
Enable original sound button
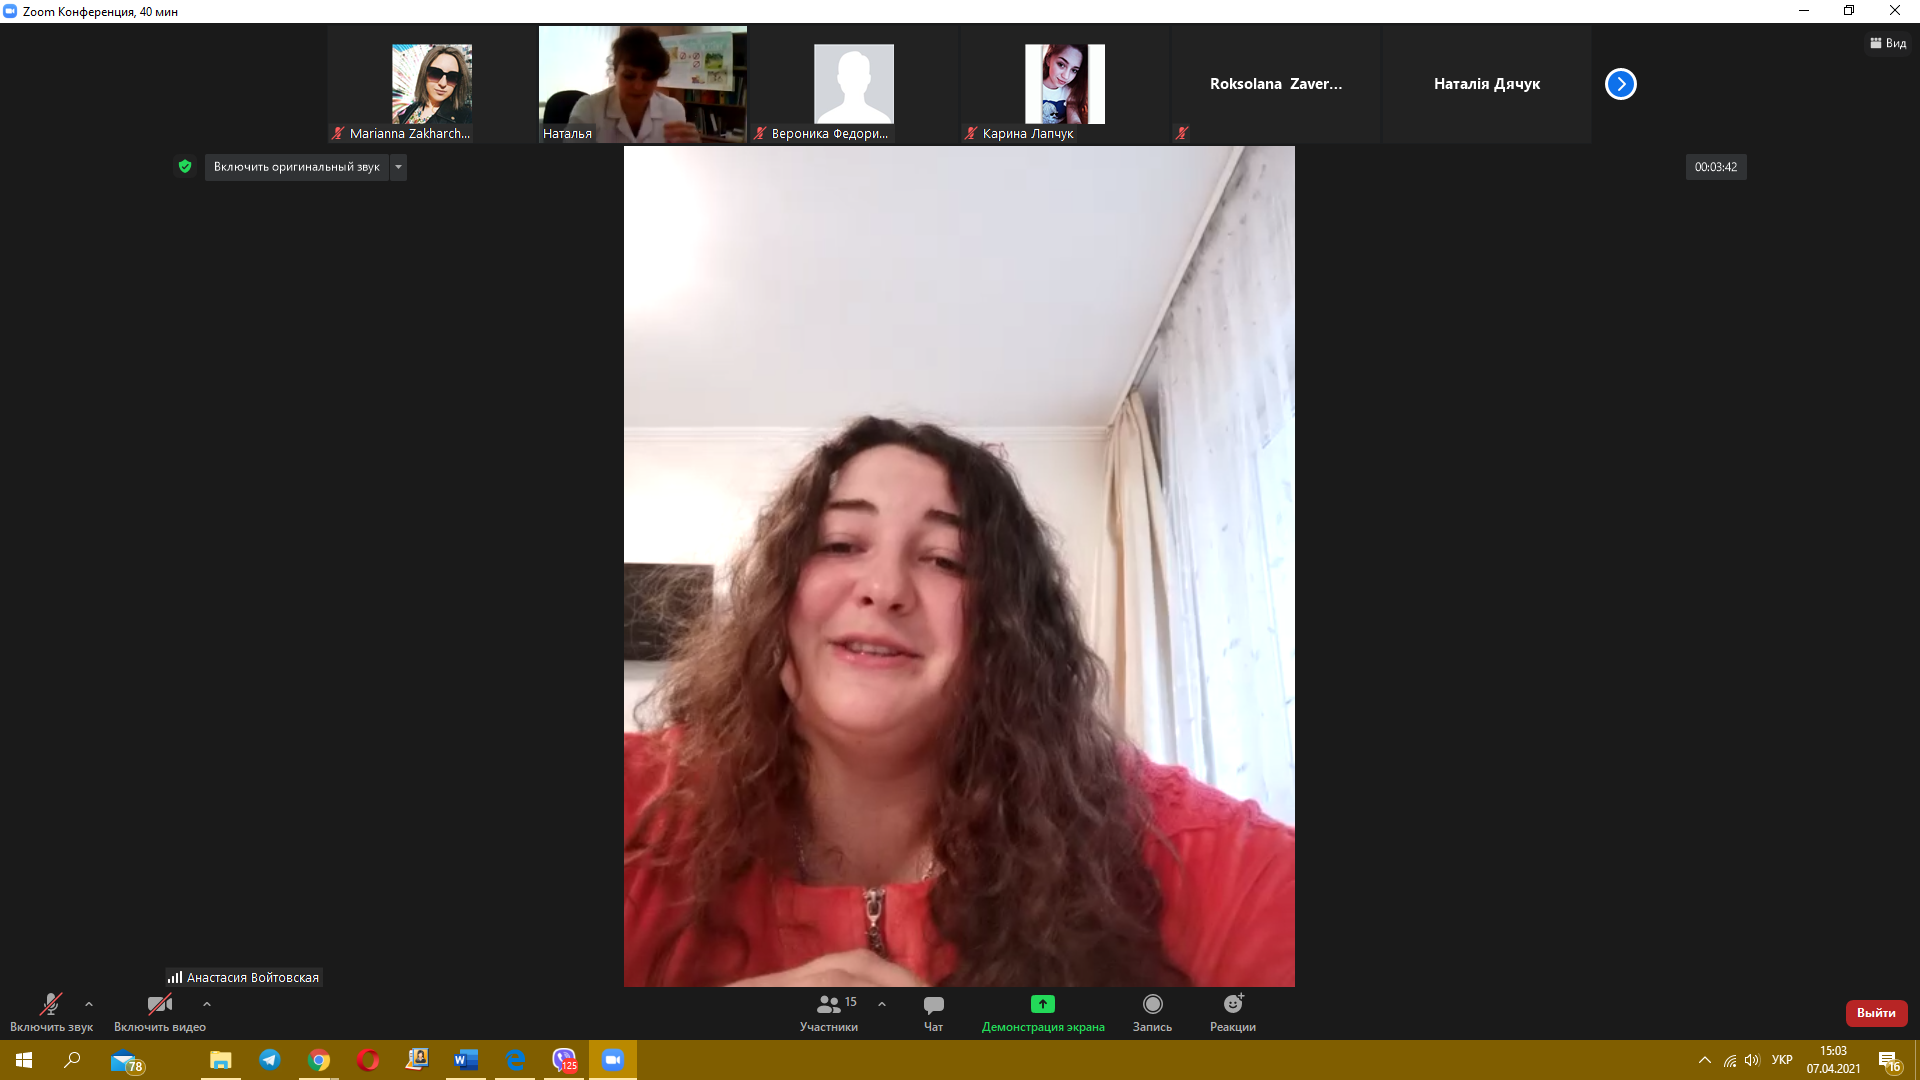pyautogui.click(x=296, y=167)
